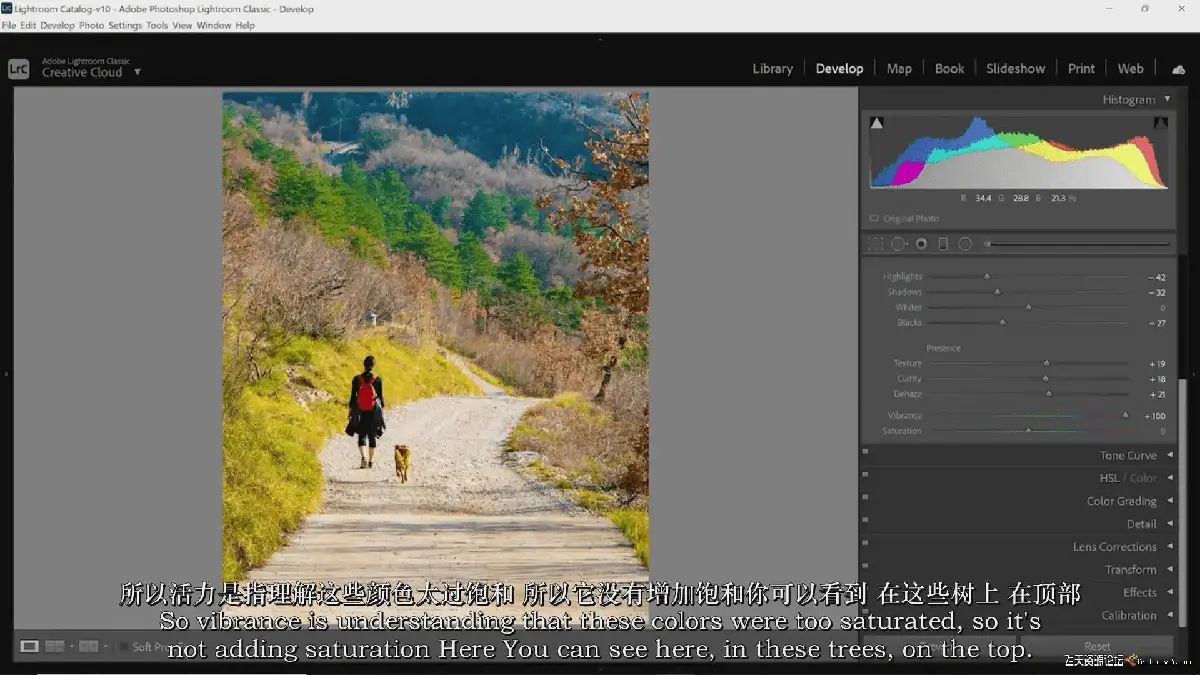Toggle left panel show/hide arrow
This screenshot has height=675, width=1200.
point(6,374)
